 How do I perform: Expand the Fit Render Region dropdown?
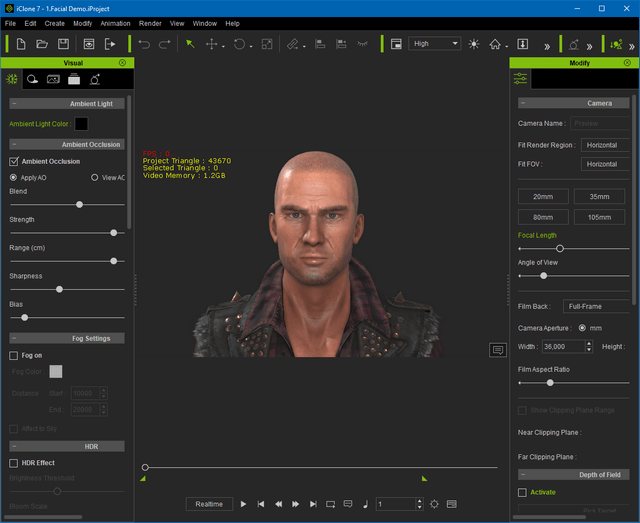[x=603, y=145]
